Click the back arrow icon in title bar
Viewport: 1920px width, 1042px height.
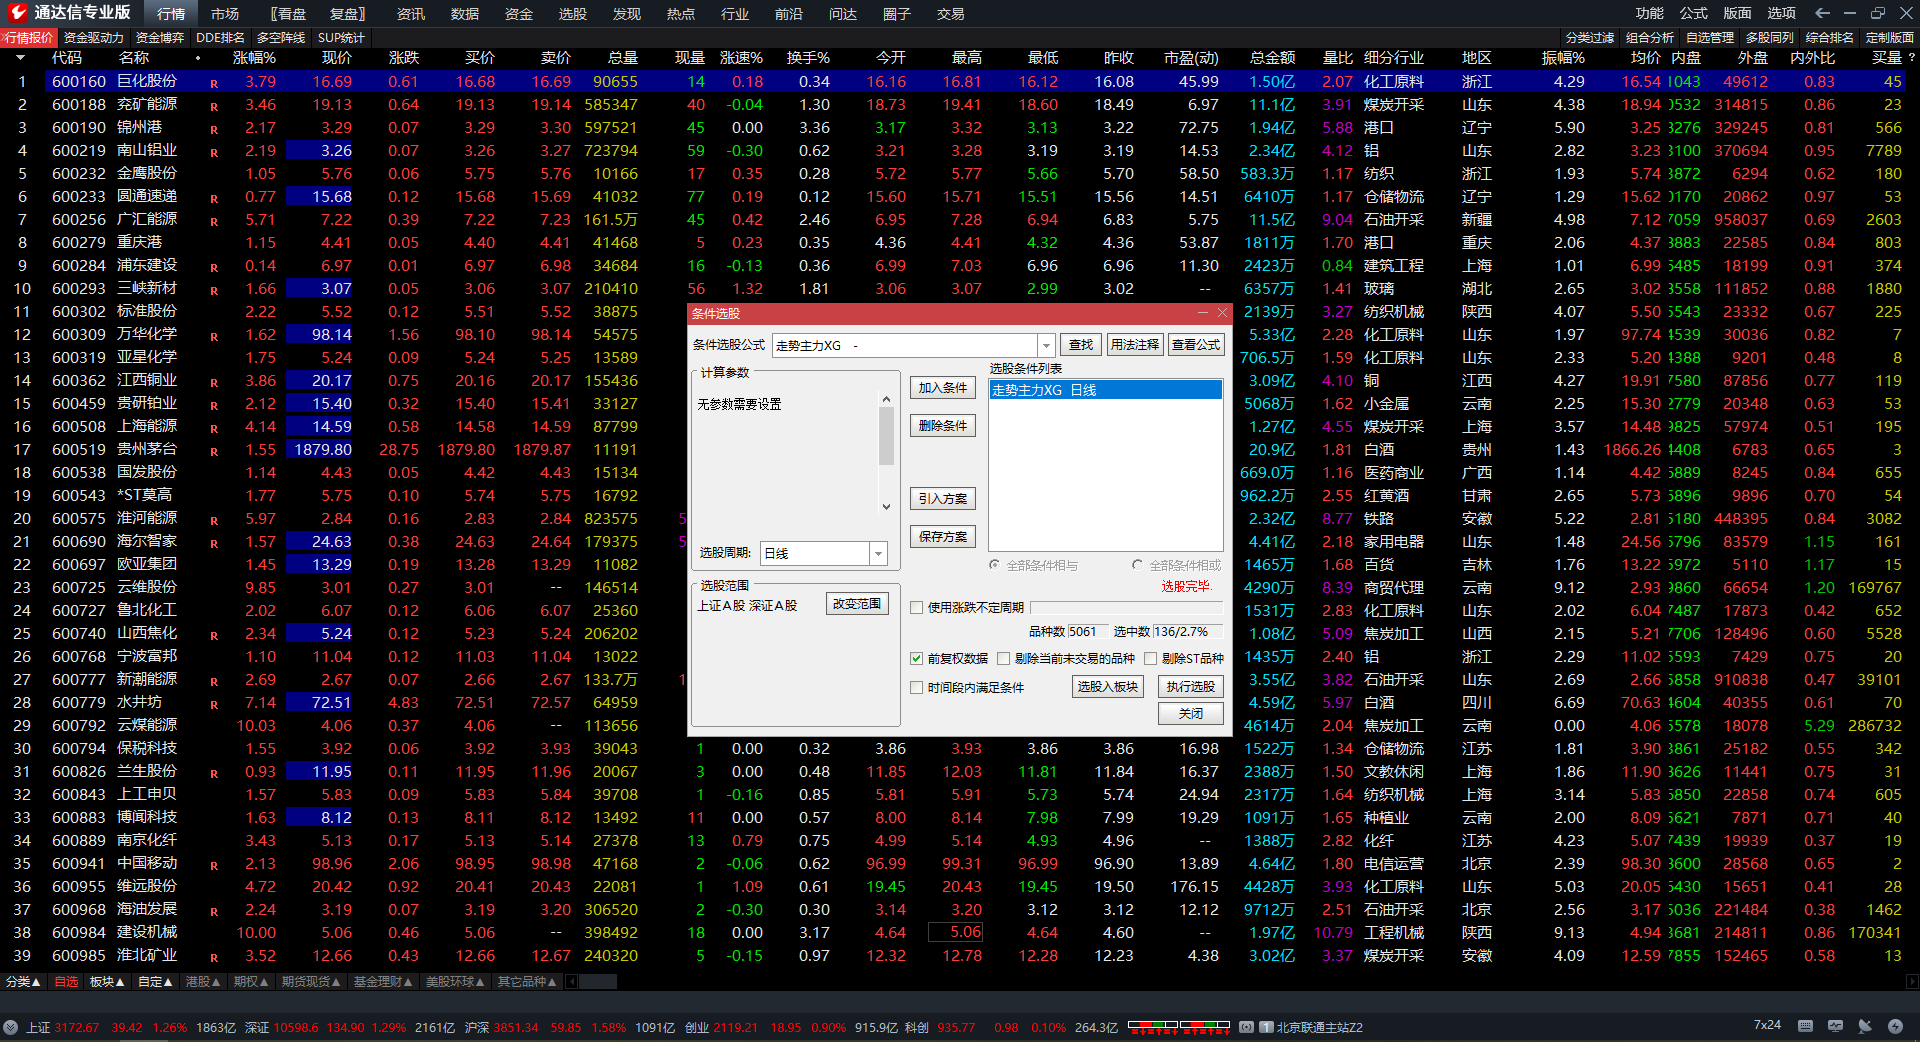coord(1822,13)
